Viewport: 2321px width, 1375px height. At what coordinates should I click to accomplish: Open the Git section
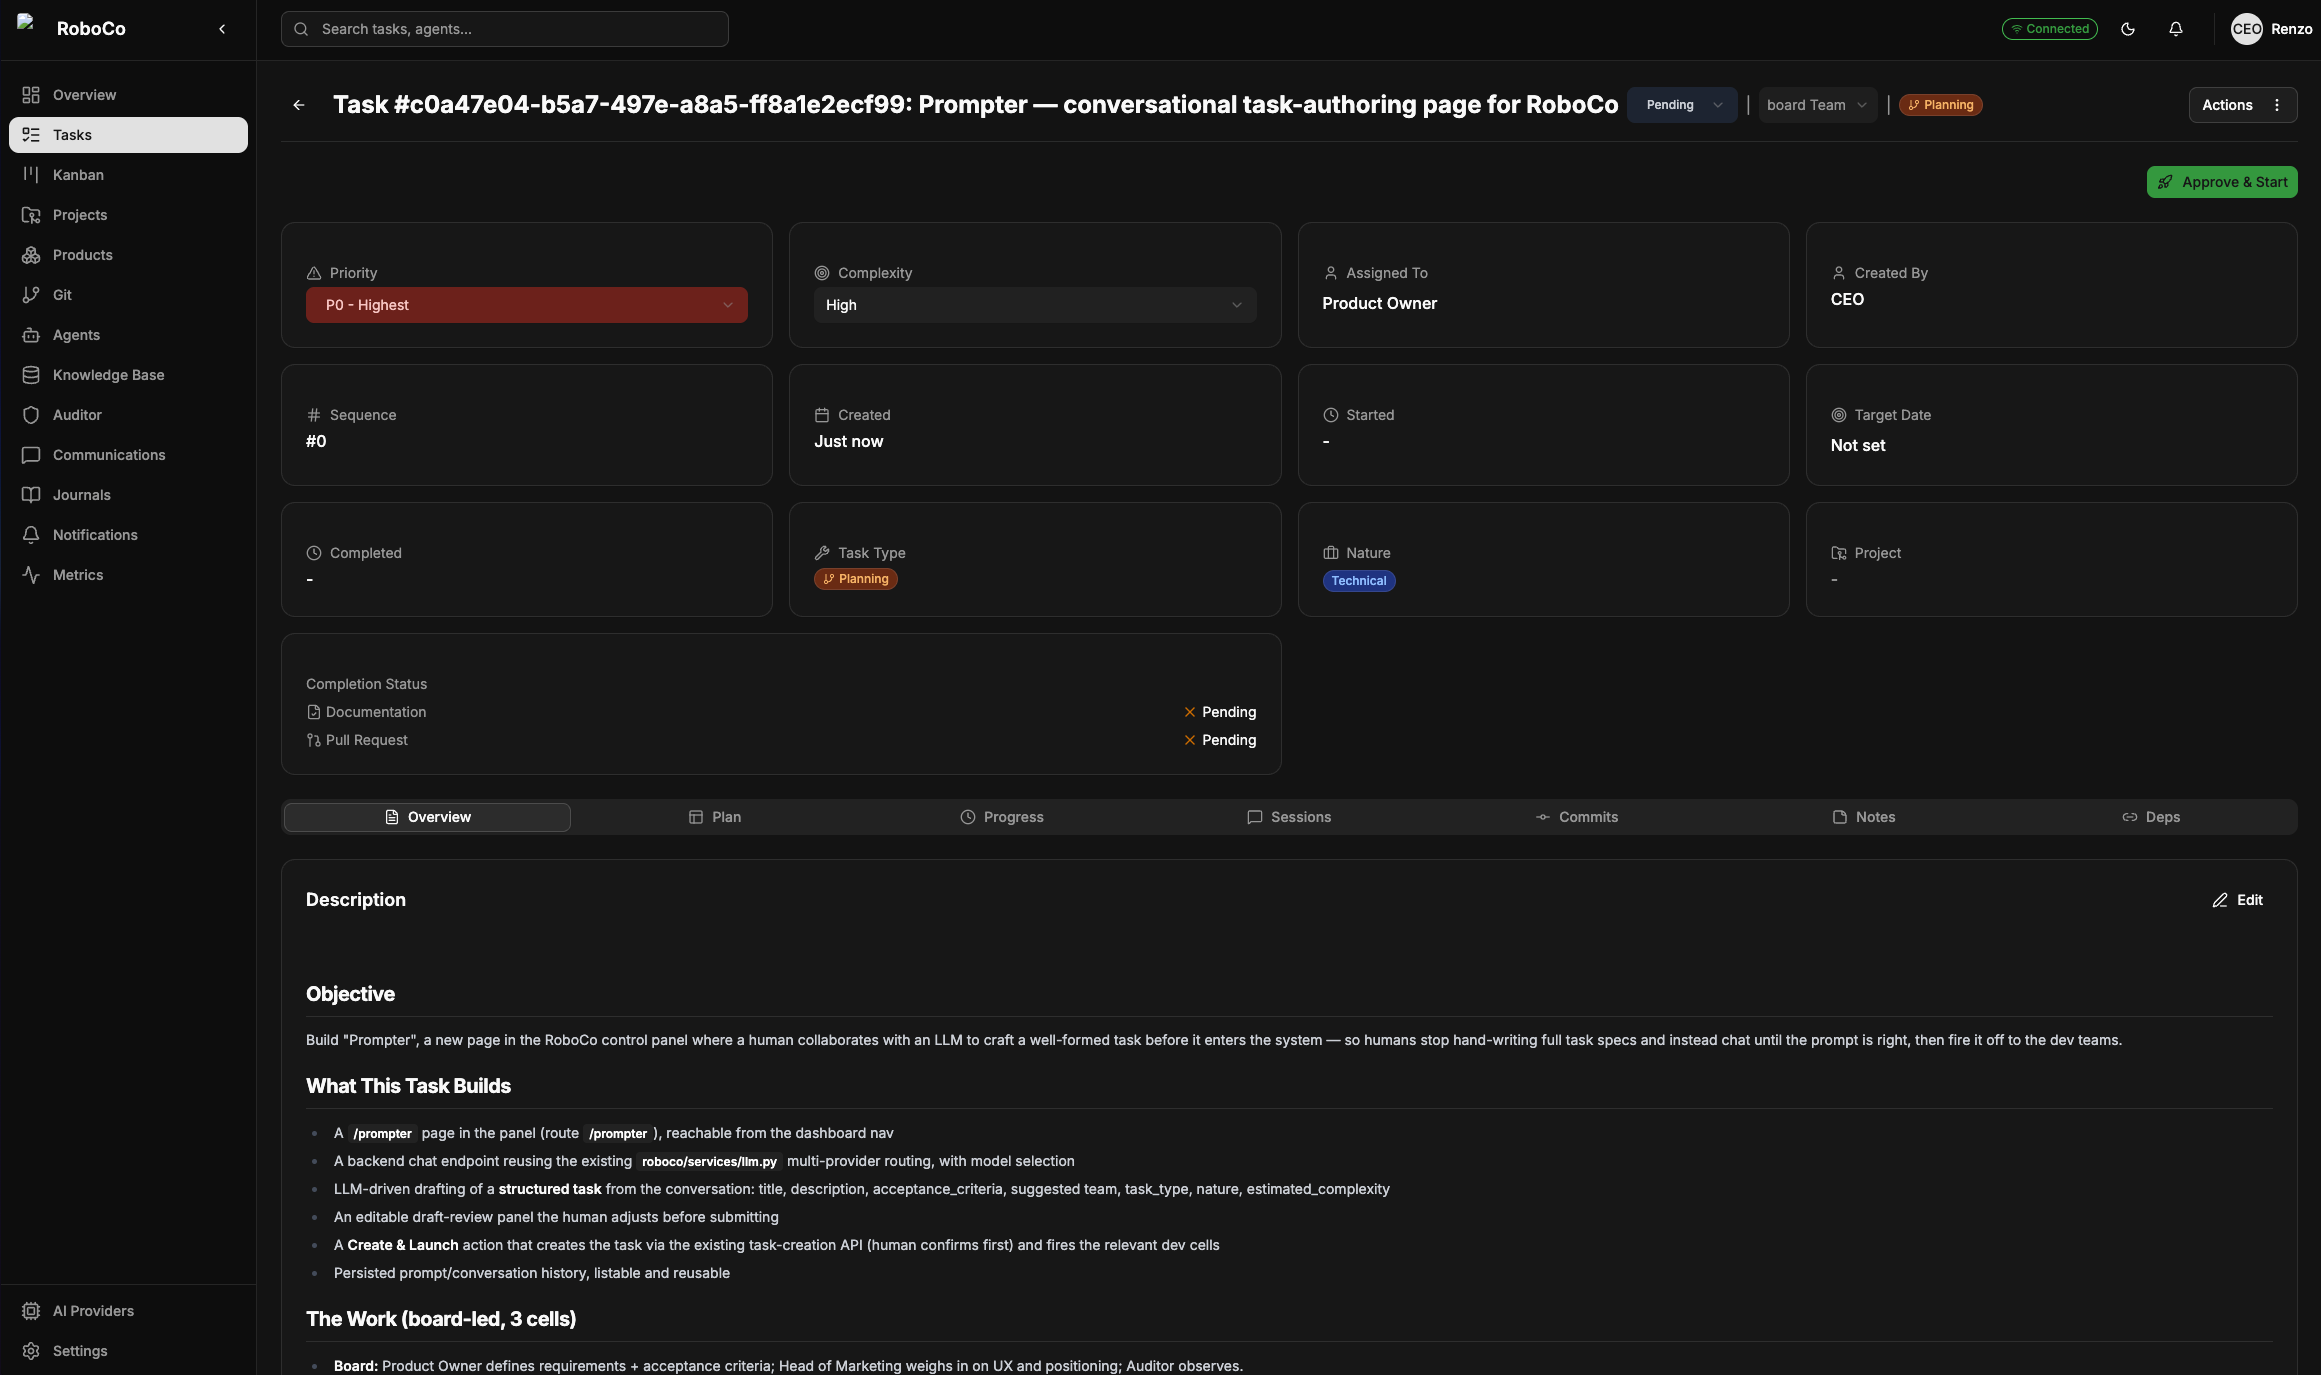tap(128, 295)
